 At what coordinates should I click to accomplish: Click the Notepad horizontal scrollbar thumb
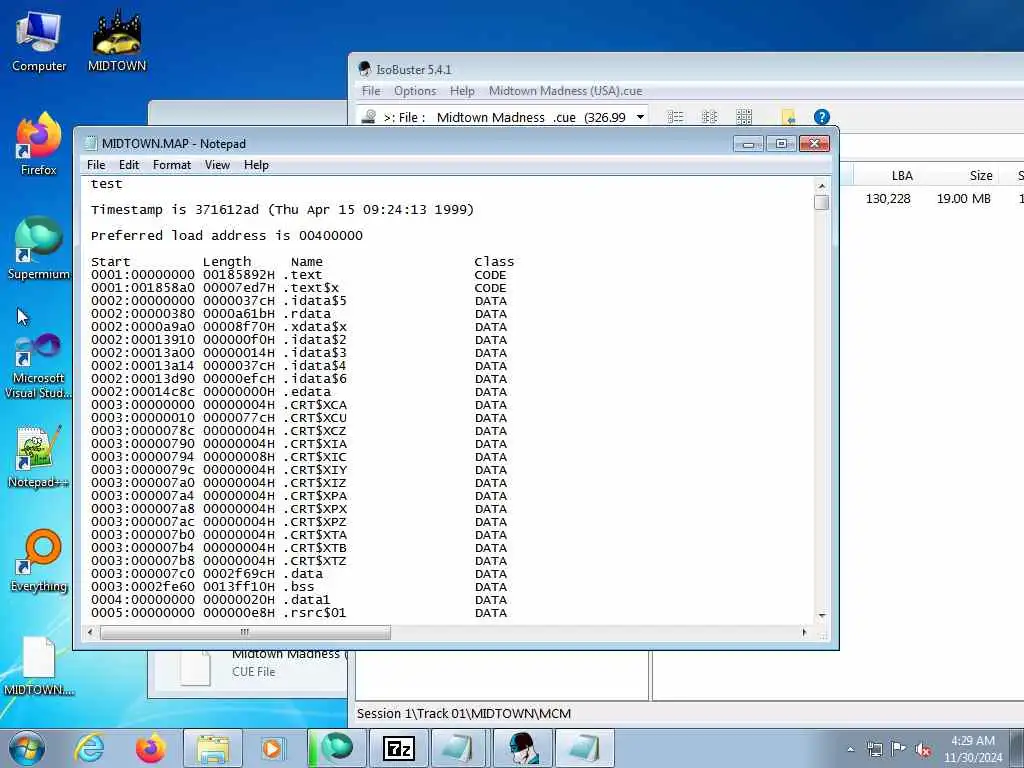(x=245, y=632)
